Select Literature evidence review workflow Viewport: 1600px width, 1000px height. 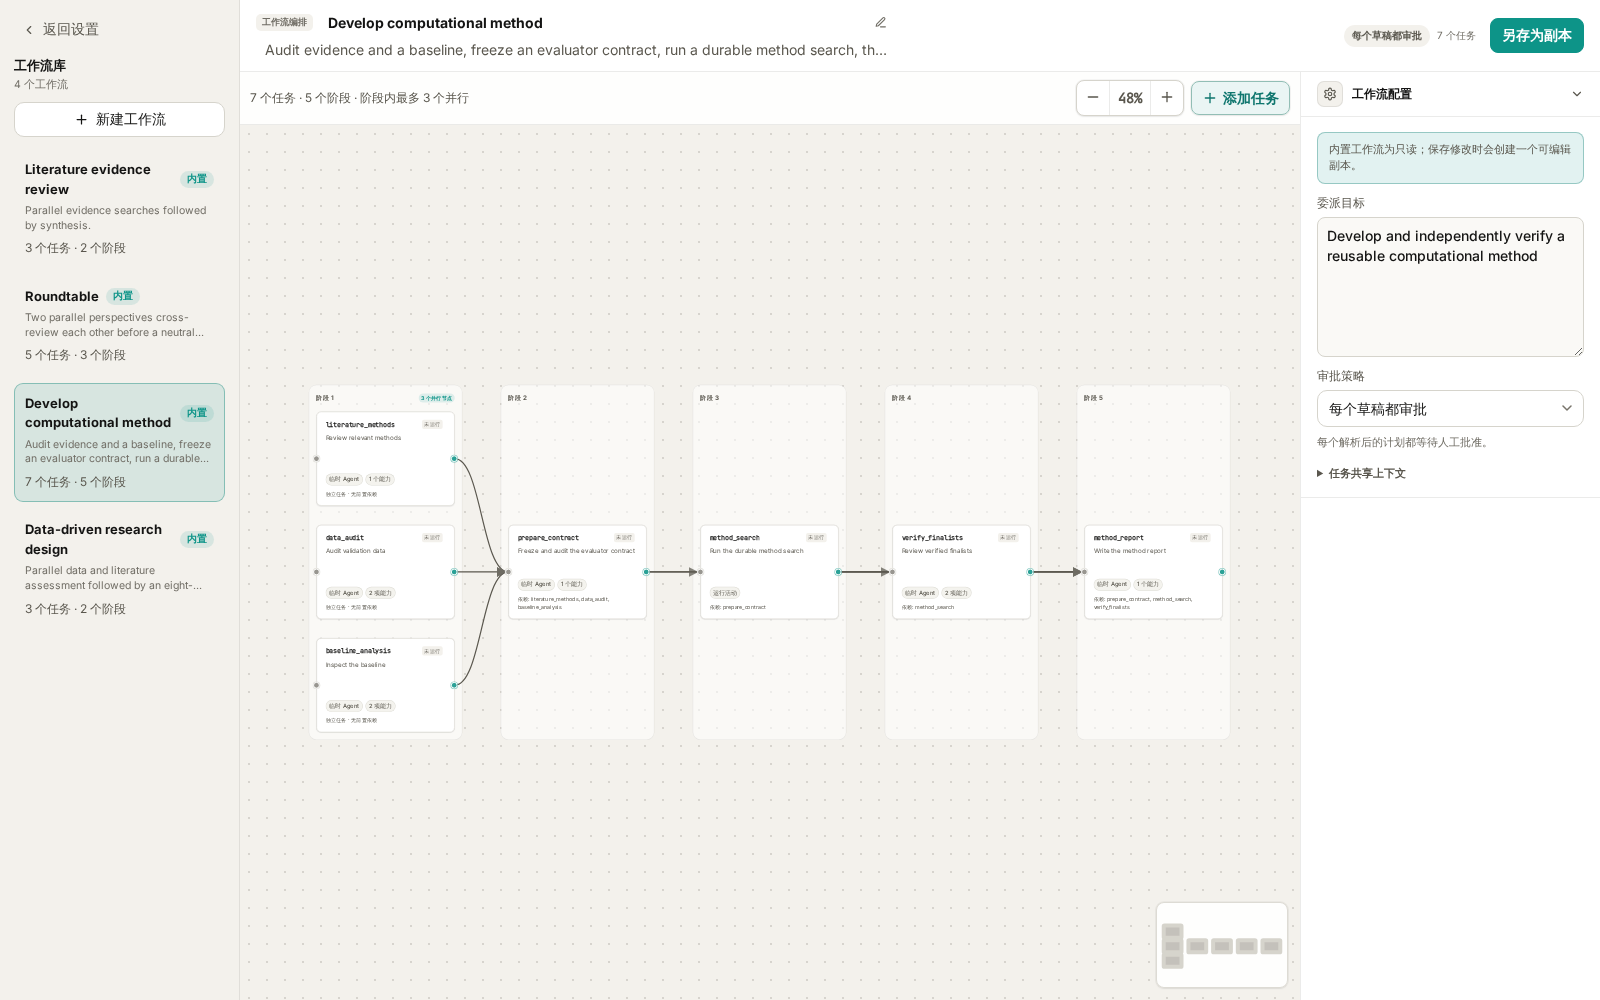tap(119, 208)
